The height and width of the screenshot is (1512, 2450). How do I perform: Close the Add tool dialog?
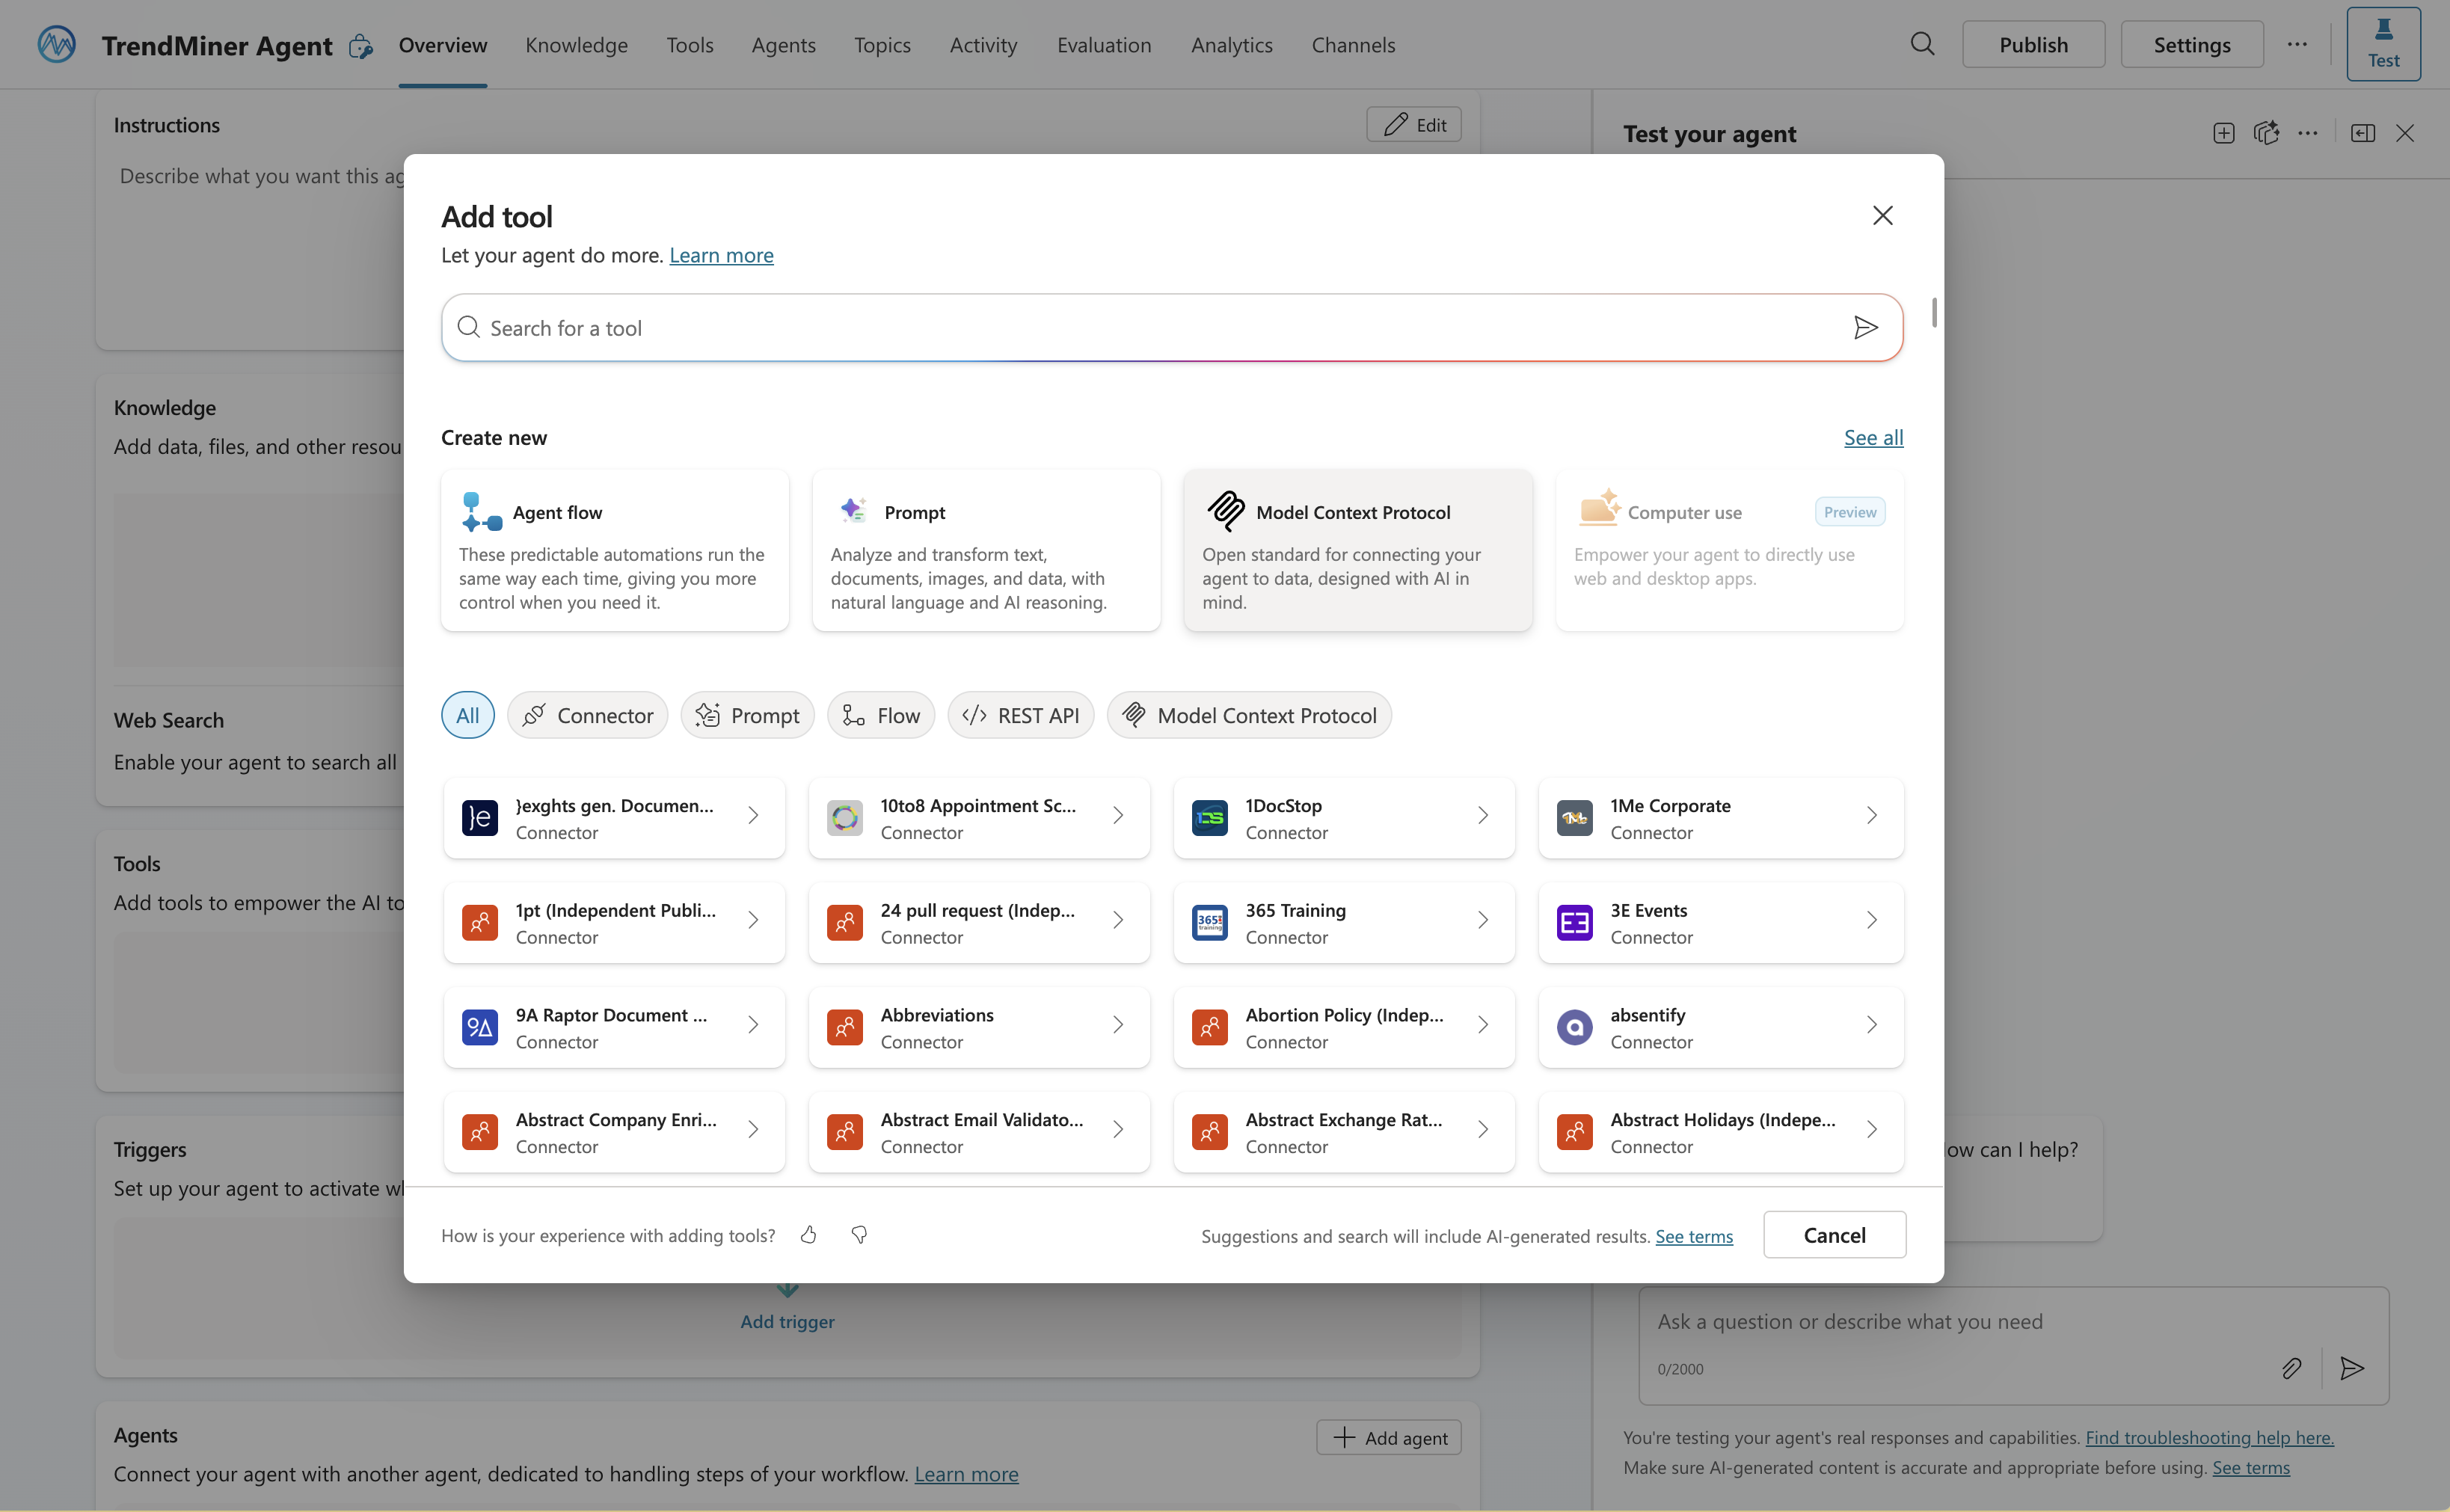(x=1882, y=216)
